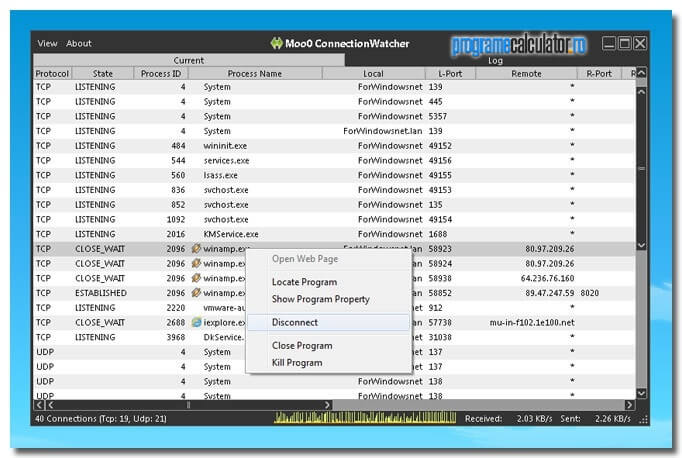Image resolution: width=682 pixels, height=458 pixels.
Task: Open the View menu
Action: [47, 43]
